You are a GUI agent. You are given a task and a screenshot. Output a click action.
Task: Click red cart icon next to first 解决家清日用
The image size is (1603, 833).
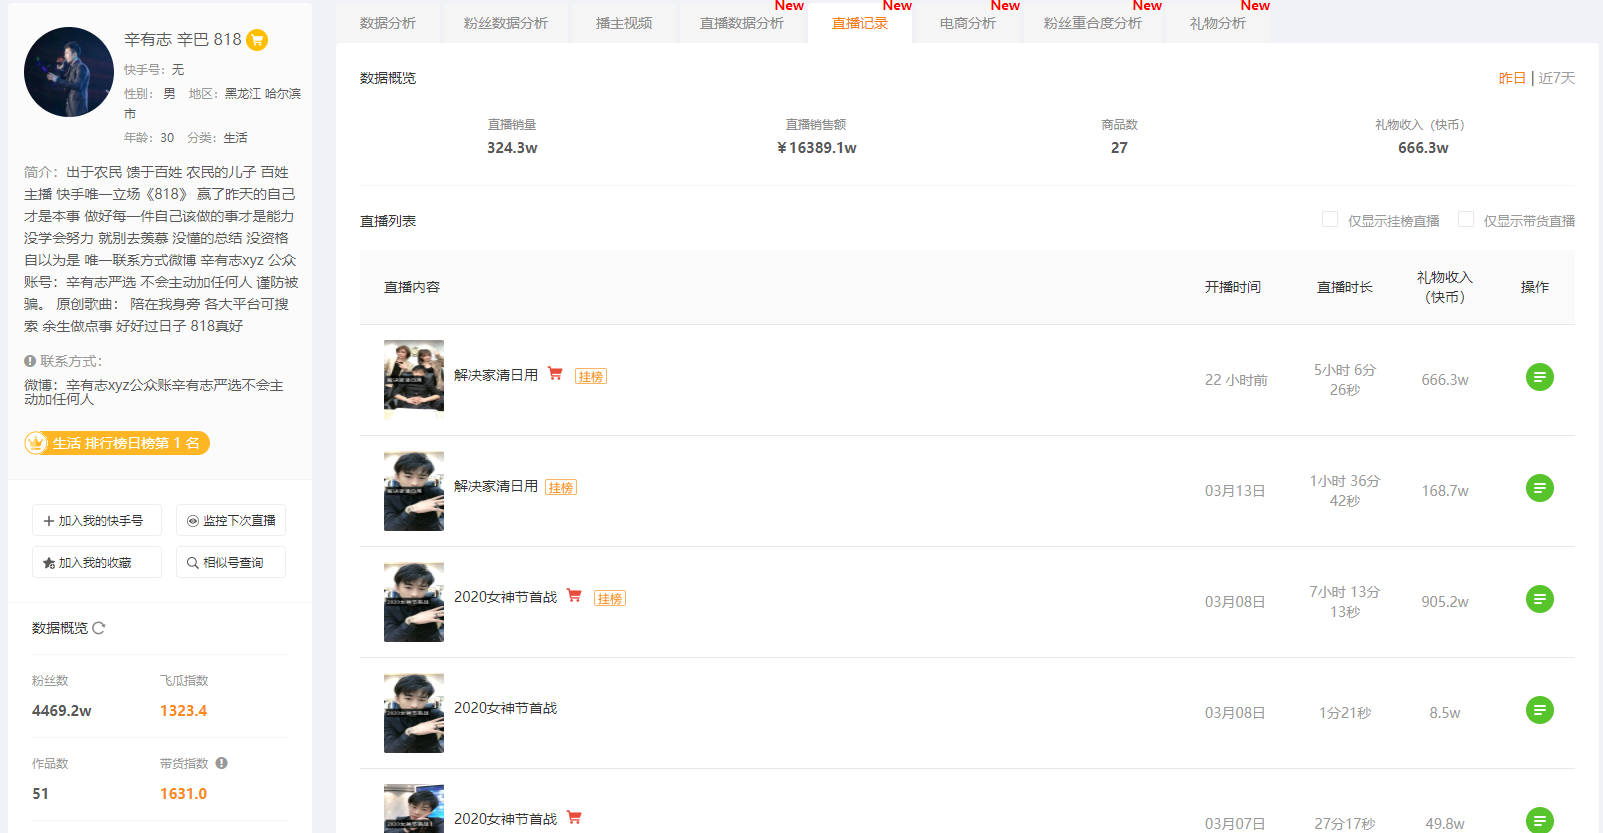(x=555, y=374)
